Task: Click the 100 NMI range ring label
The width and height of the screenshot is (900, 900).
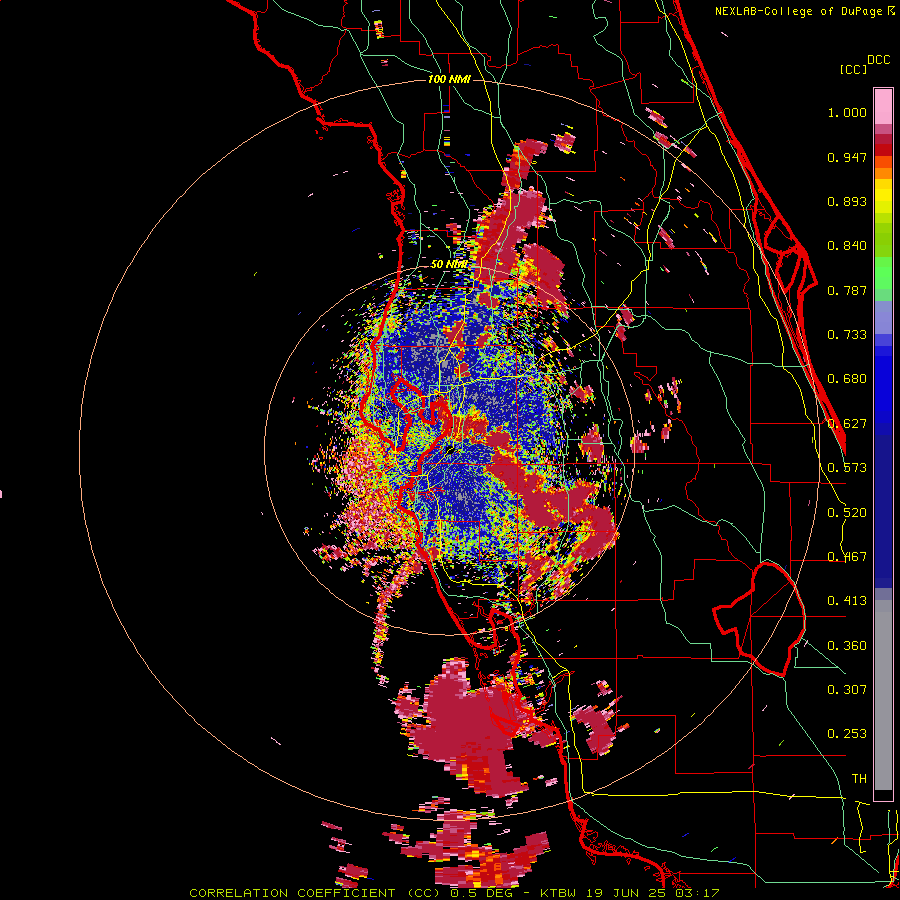Action: pos(449,79)
